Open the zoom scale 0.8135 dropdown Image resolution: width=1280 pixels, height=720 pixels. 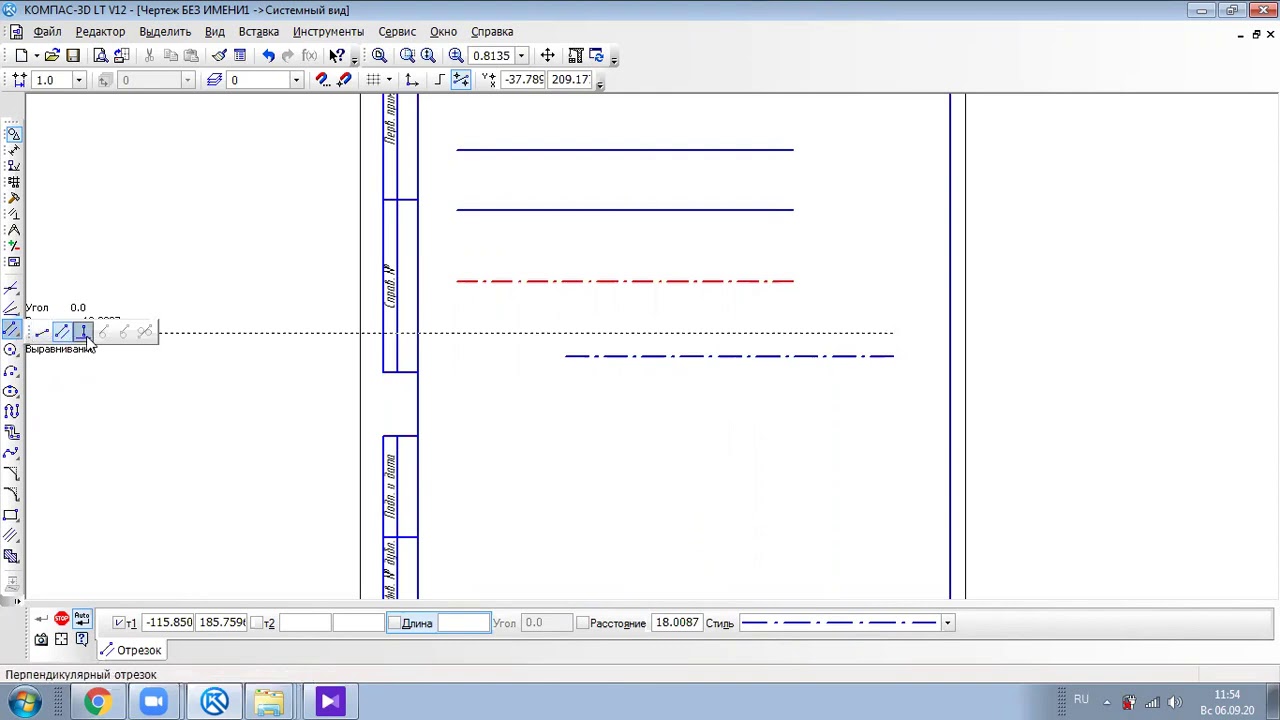point(521,55)
